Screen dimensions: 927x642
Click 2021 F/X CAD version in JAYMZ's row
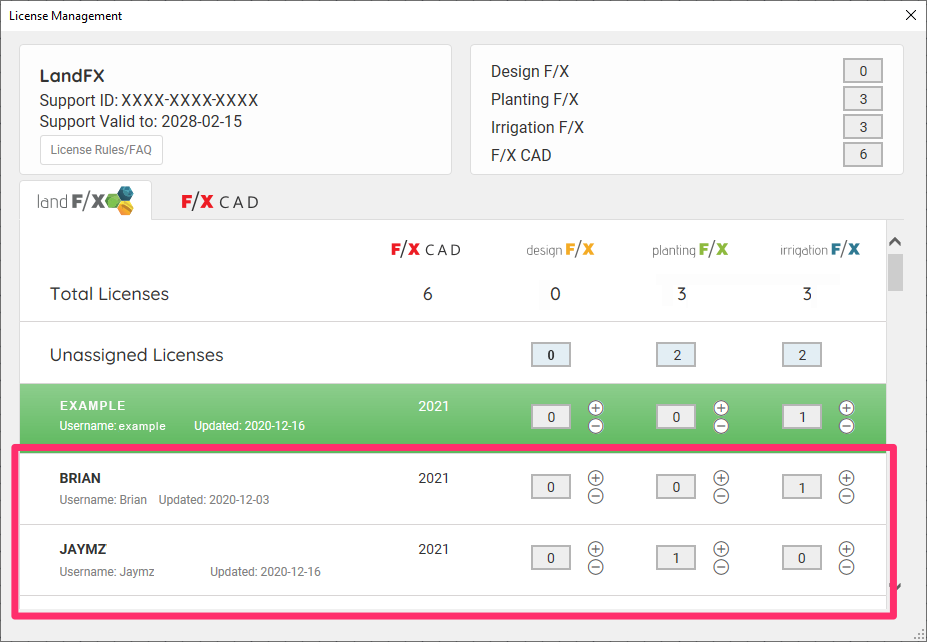click(433, 549)
